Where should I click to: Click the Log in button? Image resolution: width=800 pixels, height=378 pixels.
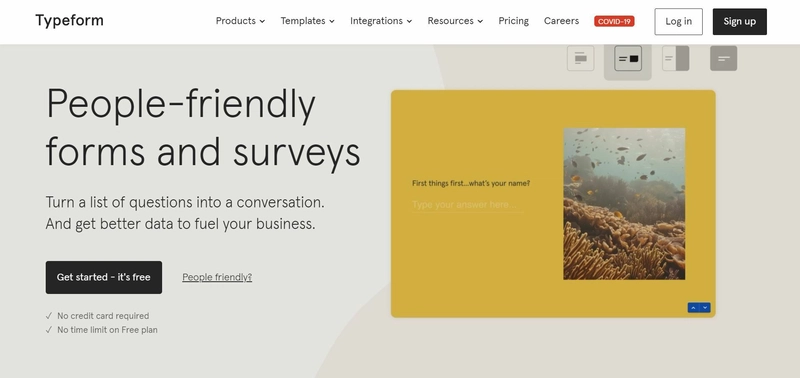(x=679, y=21)
